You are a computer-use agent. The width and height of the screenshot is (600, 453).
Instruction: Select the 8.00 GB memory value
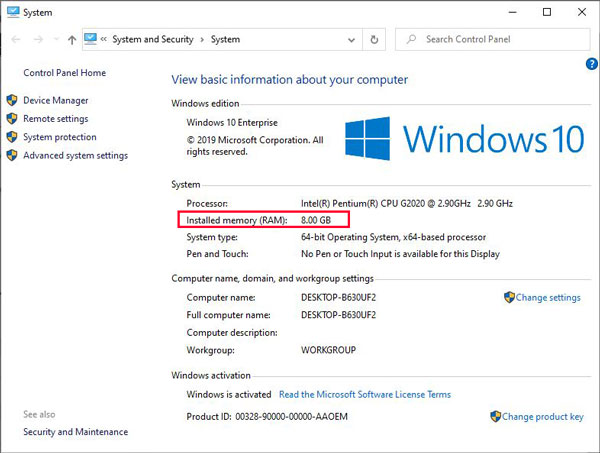[316, 220]
